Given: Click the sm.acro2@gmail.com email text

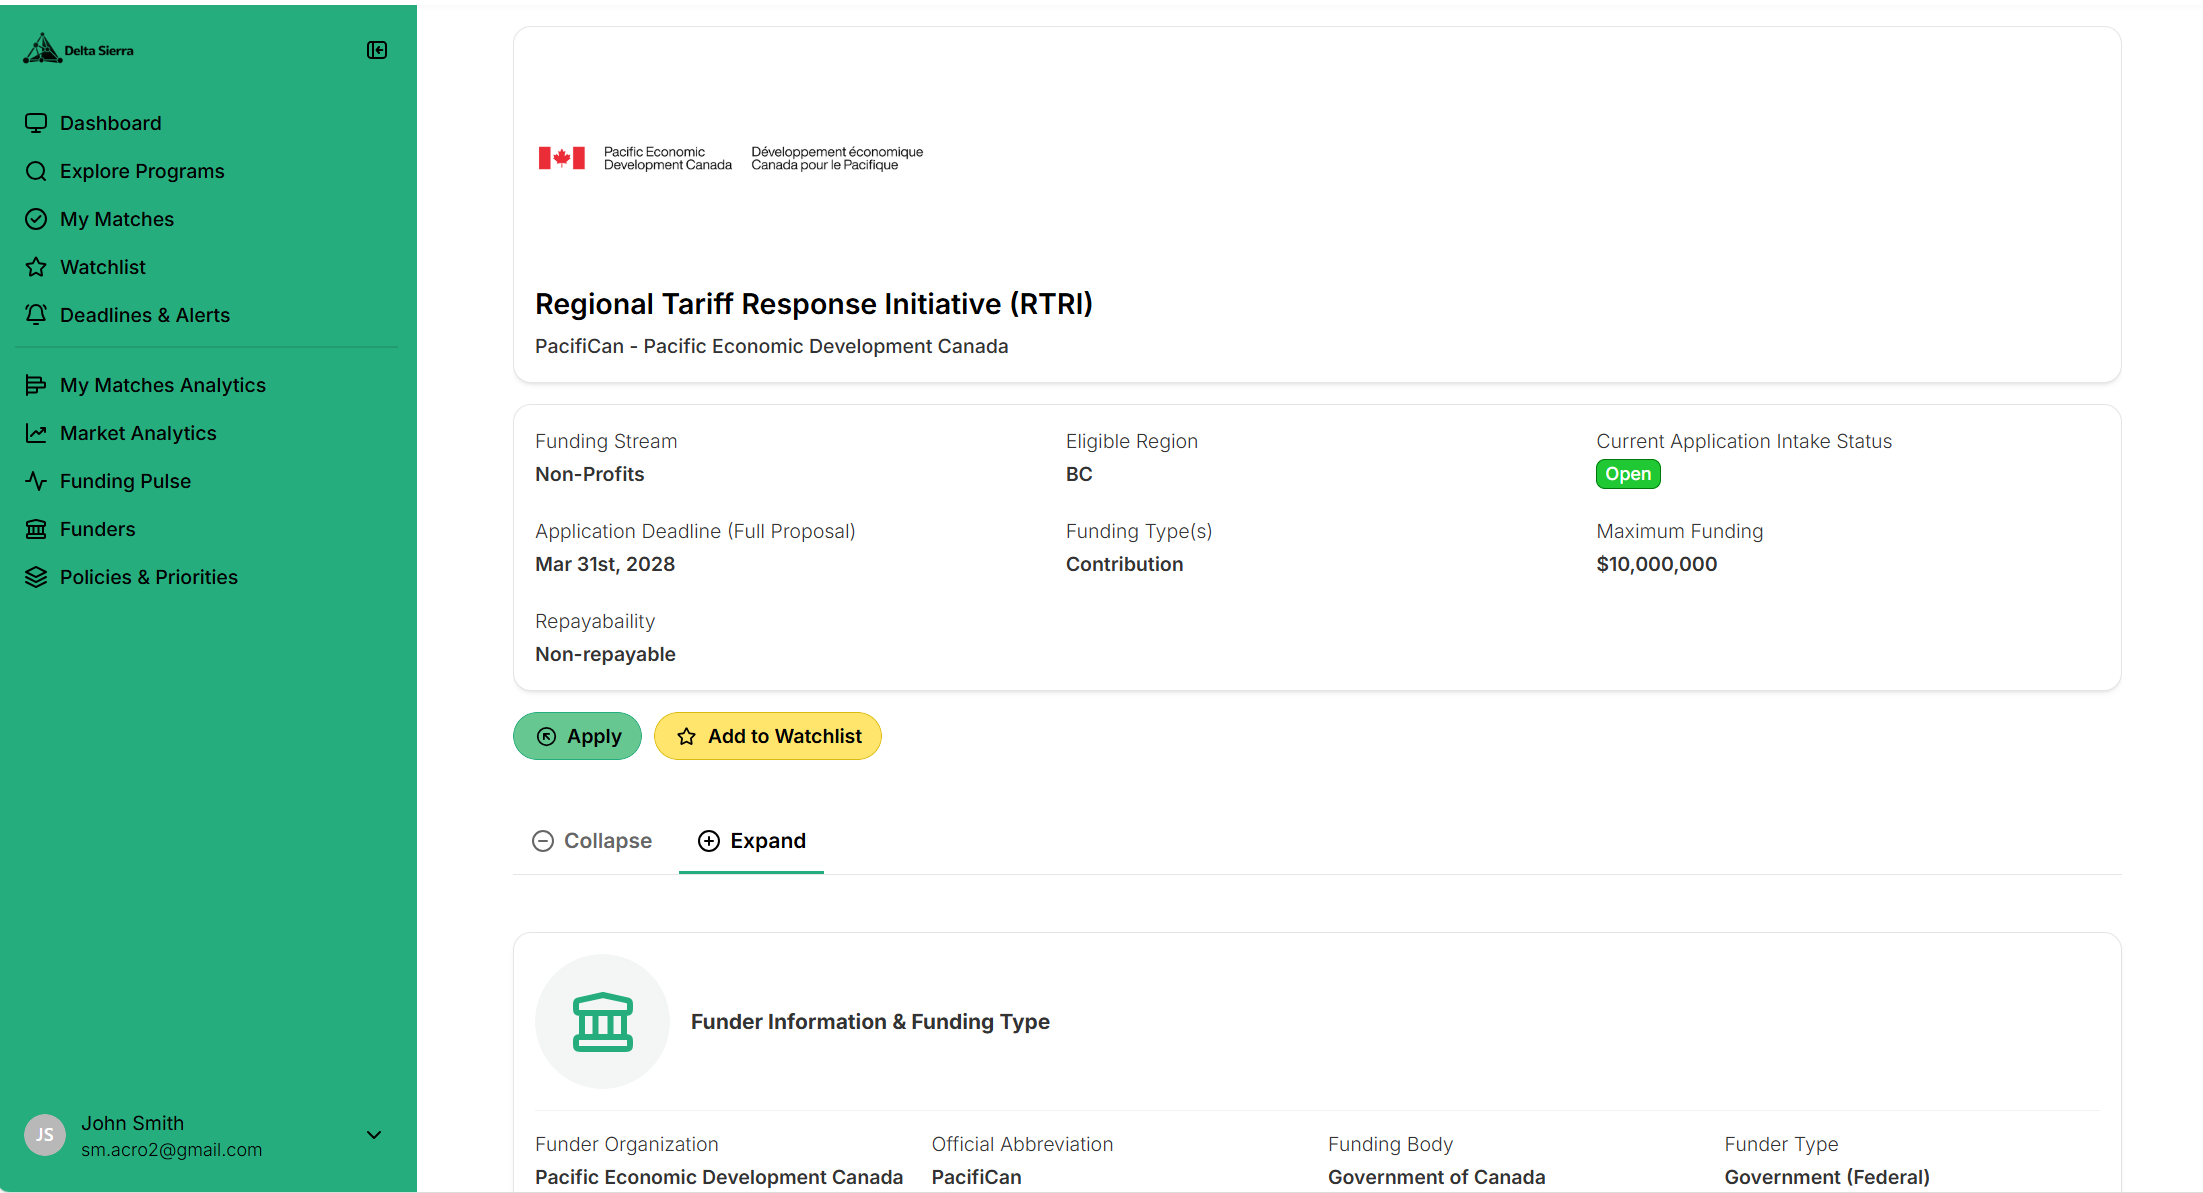Looking at the screenshot, I should point(172,1150).
